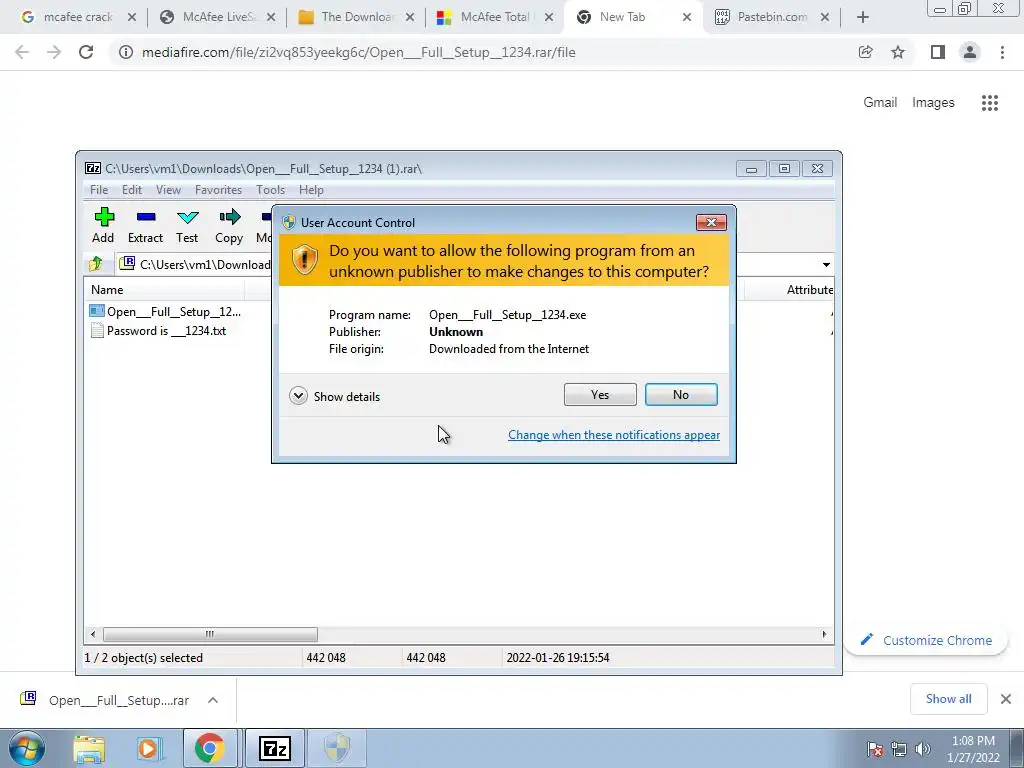The image size is (1024, 768).
Task: Open Chrome profile avatar
Action: (970, 52)
